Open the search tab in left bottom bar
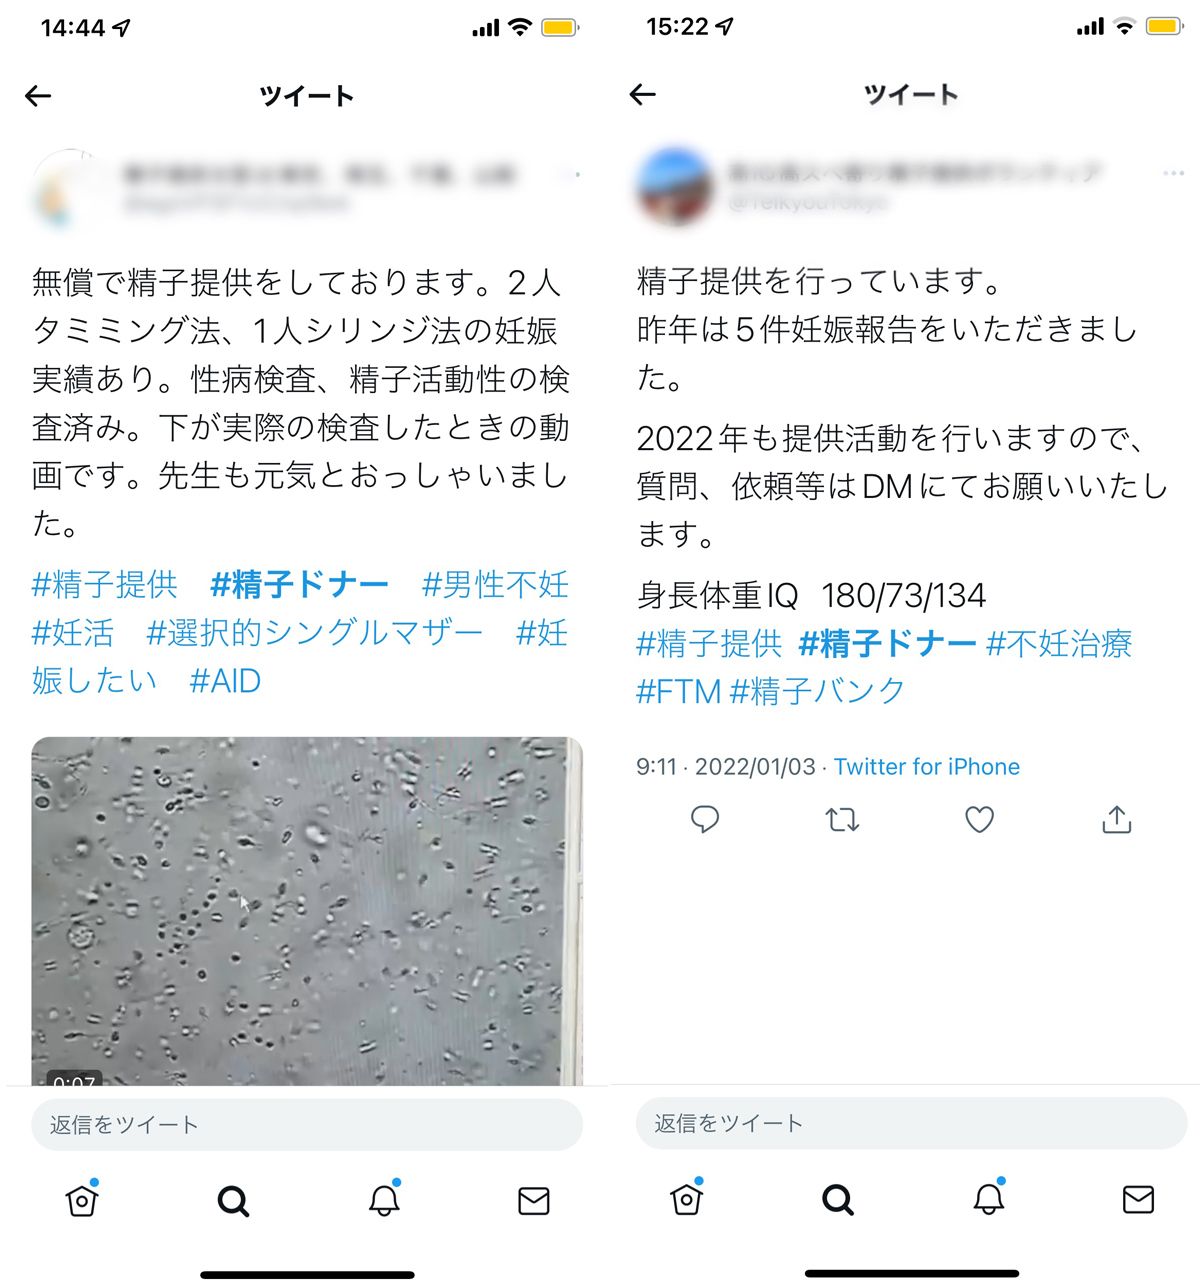Screen dimensions: 1200x1288 [x=233, y=1200]
